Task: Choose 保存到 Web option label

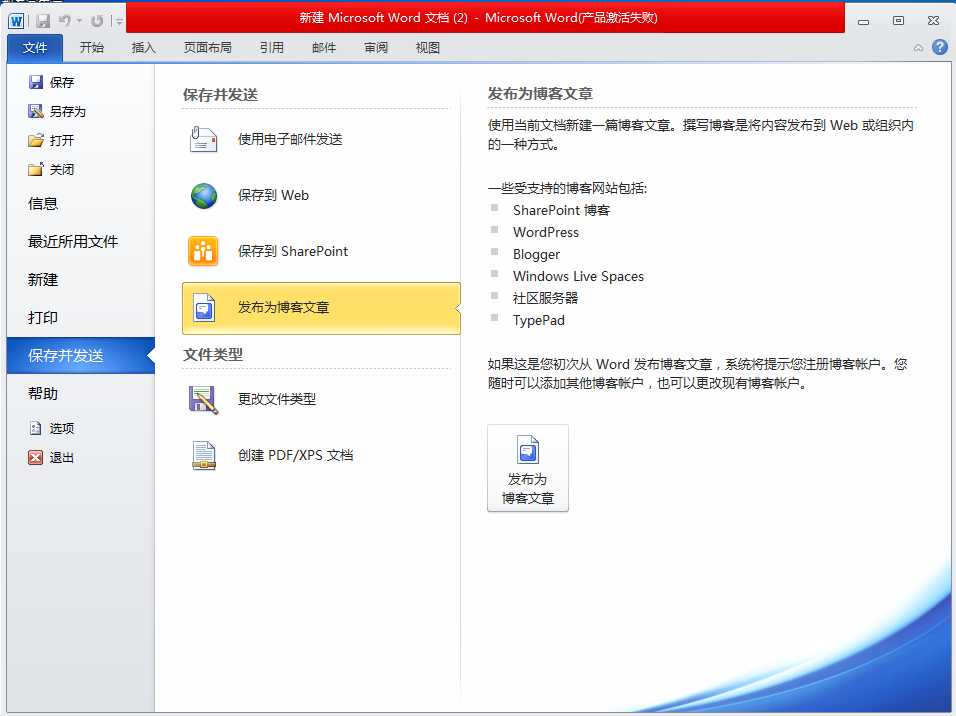Action: 273,196
